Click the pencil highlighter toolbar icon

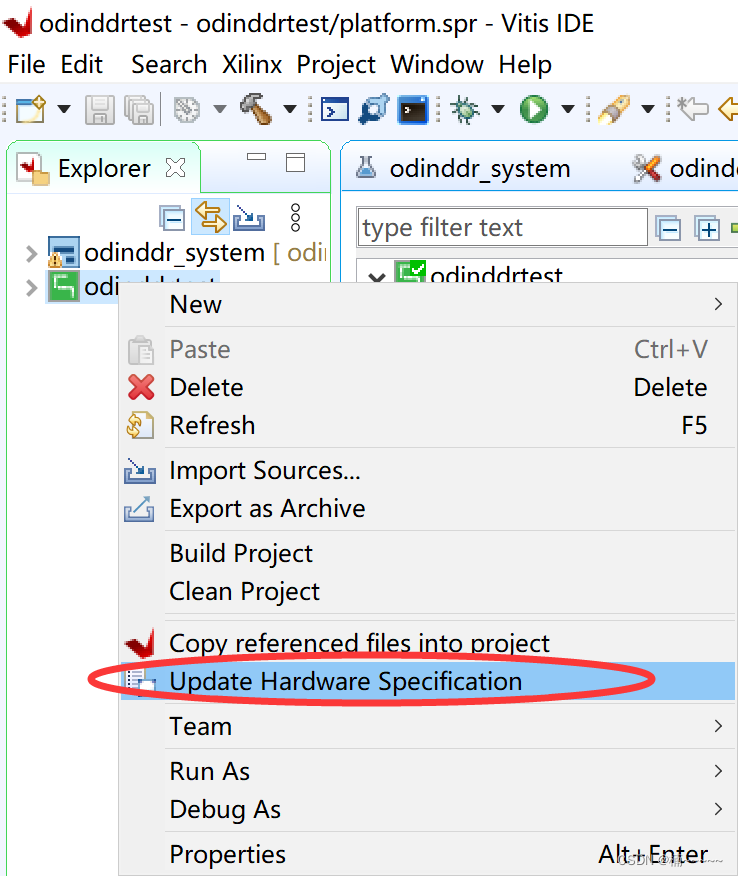tap(614, 109)
